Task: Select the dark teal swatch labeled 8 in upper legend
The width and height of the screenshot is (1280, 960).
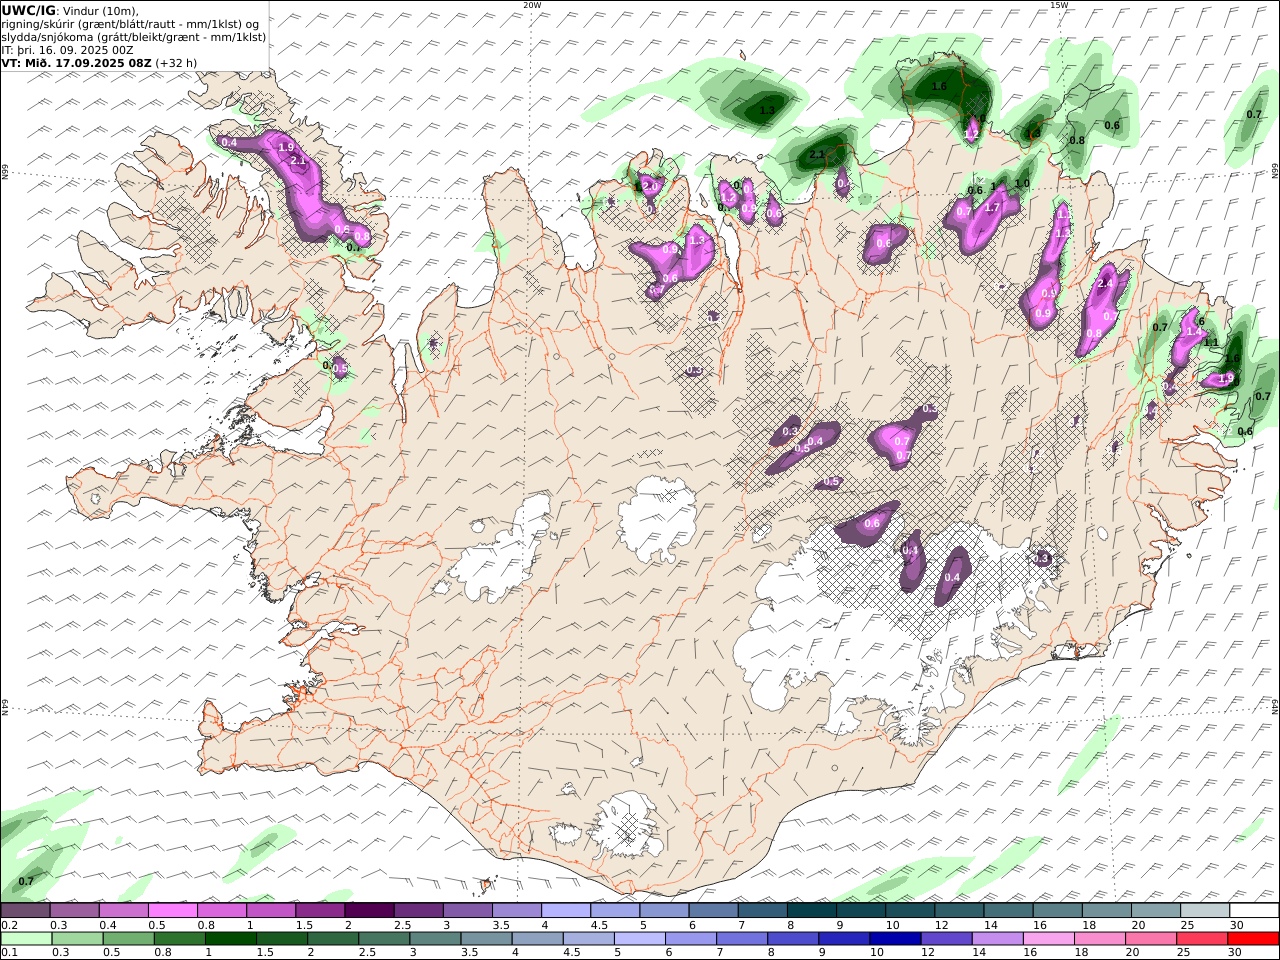Action: (x=812, y=910)
